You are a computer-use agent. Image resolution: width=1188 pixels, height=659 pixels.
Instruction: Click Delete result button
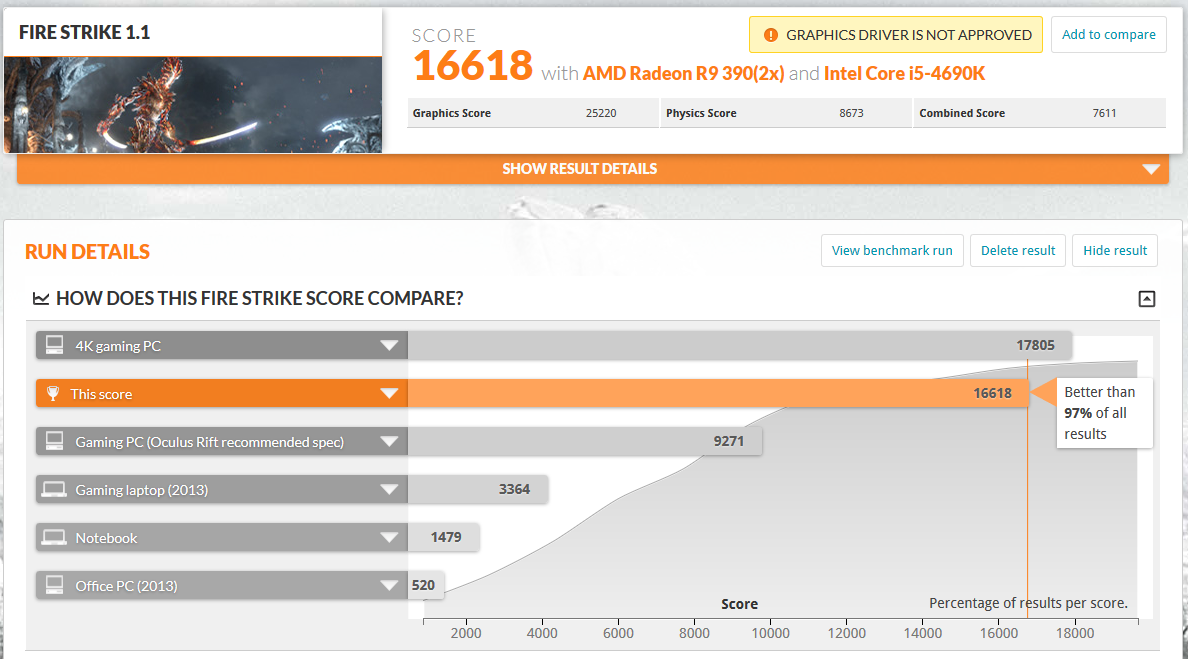[1018, 251]
